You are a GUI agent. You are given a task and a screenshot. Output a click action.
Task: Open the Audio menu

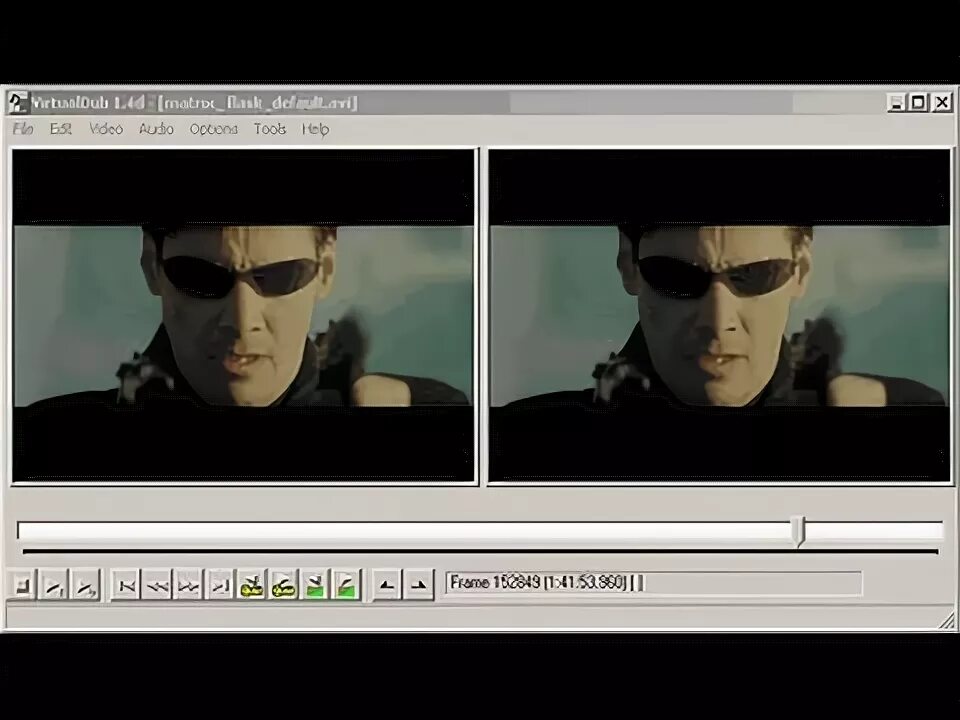156,129
